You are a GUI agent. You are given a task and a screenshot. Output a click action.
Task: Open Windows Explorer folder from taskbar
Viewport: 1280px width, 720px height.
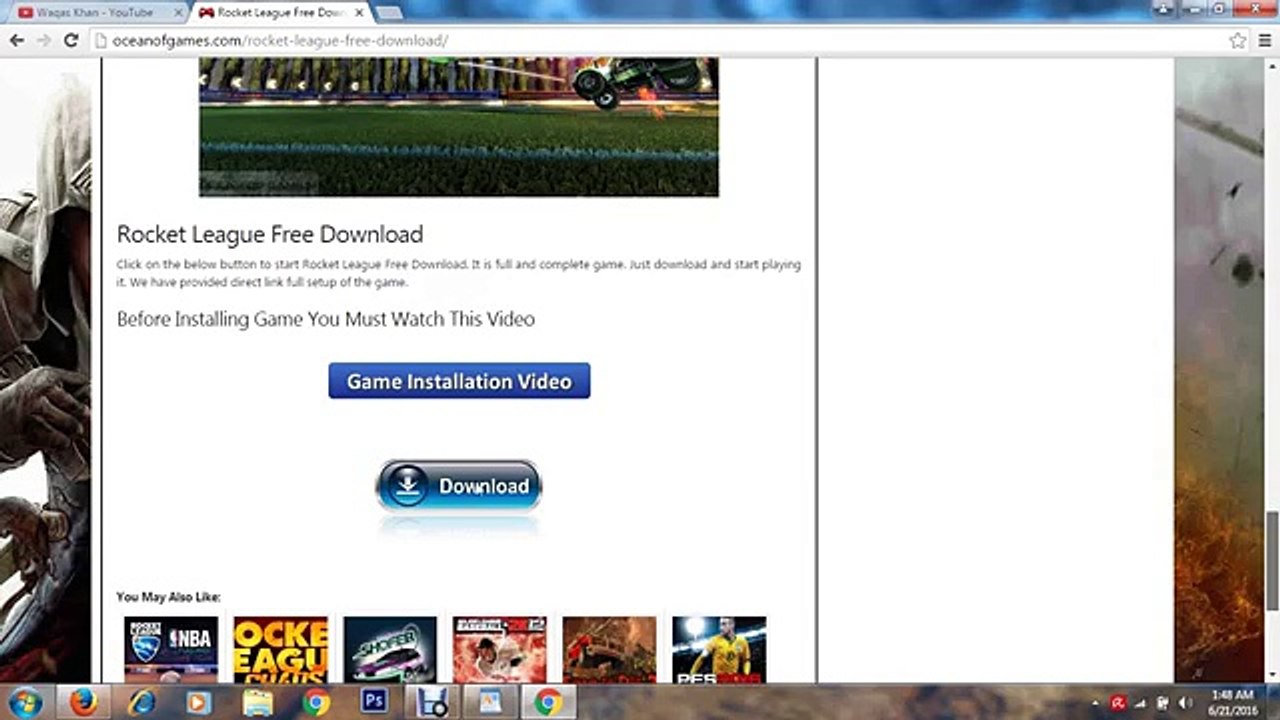click(x=258, y=703)
